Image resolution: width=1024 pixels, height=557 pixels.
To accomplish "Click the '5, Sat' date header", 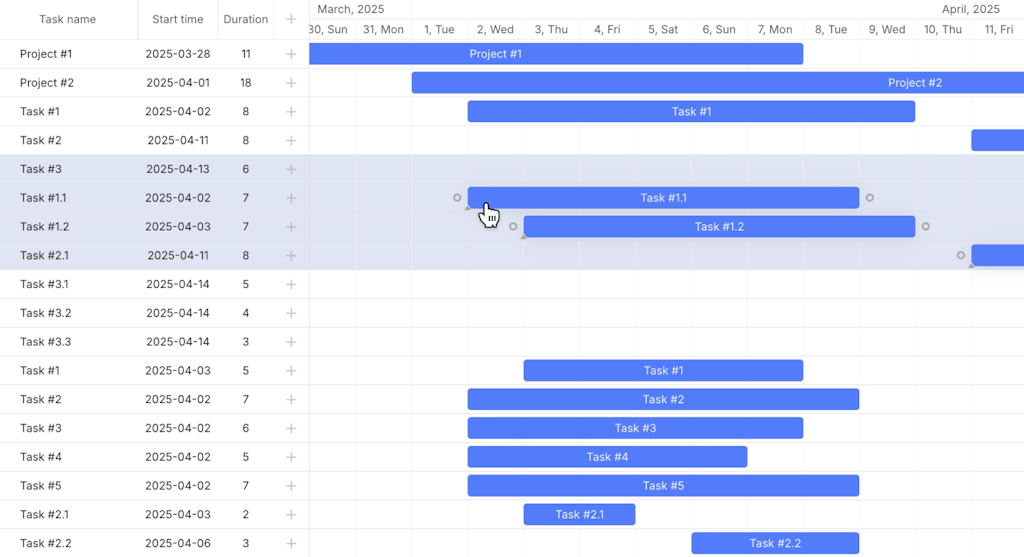I will pos(663,29).
